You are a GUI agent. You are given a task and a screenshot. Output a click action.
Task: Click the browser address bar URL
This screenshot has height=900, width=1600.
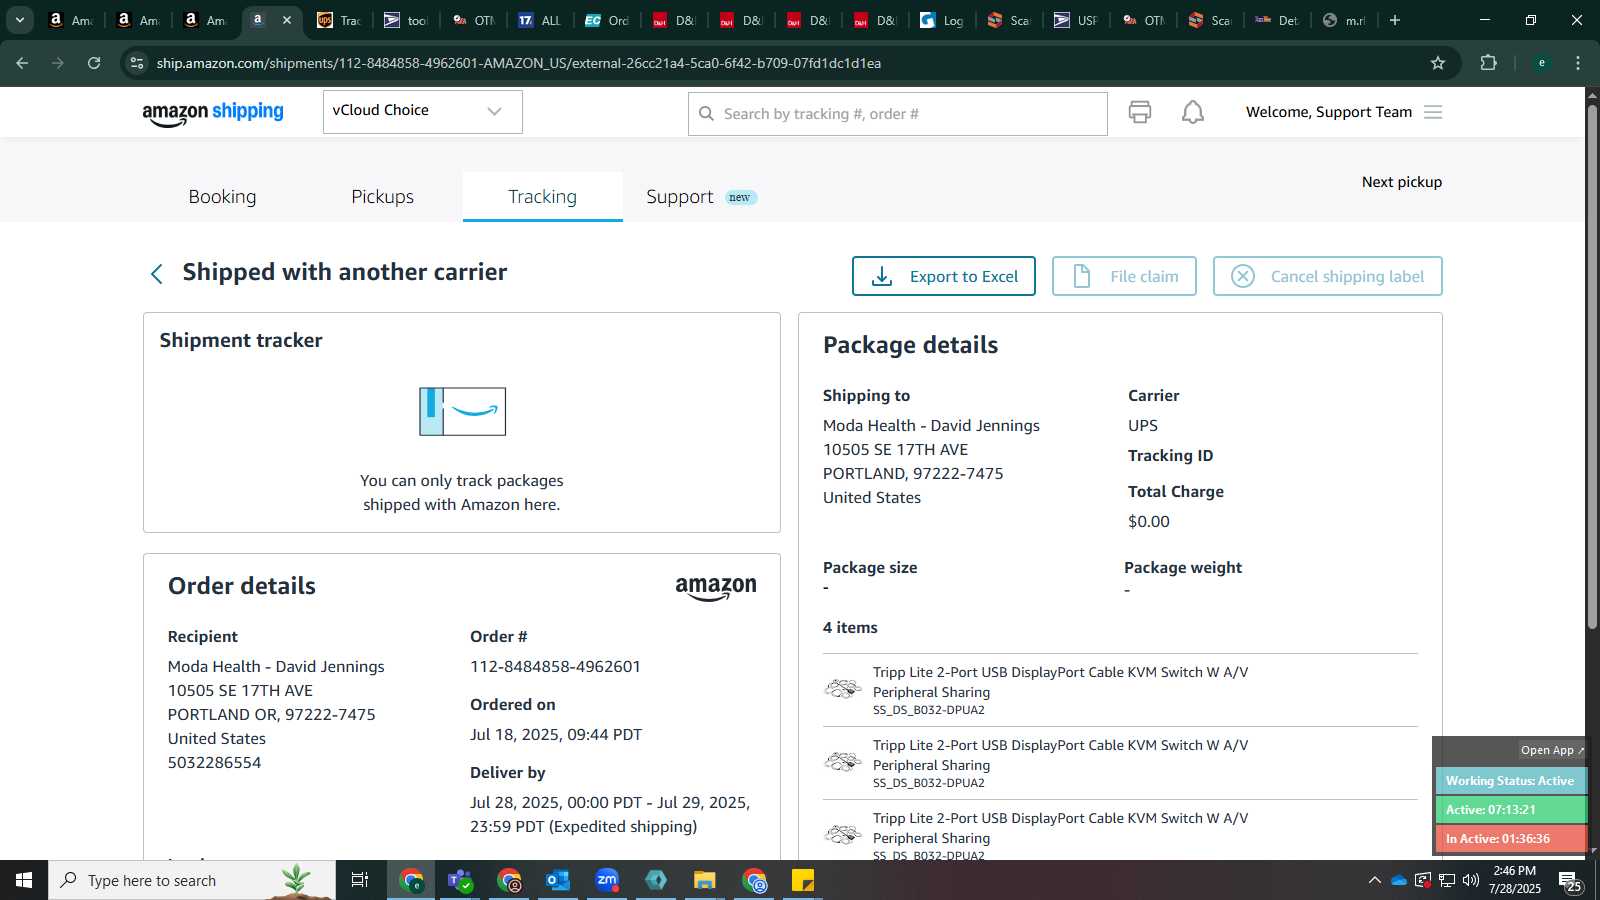click(518, 63)
